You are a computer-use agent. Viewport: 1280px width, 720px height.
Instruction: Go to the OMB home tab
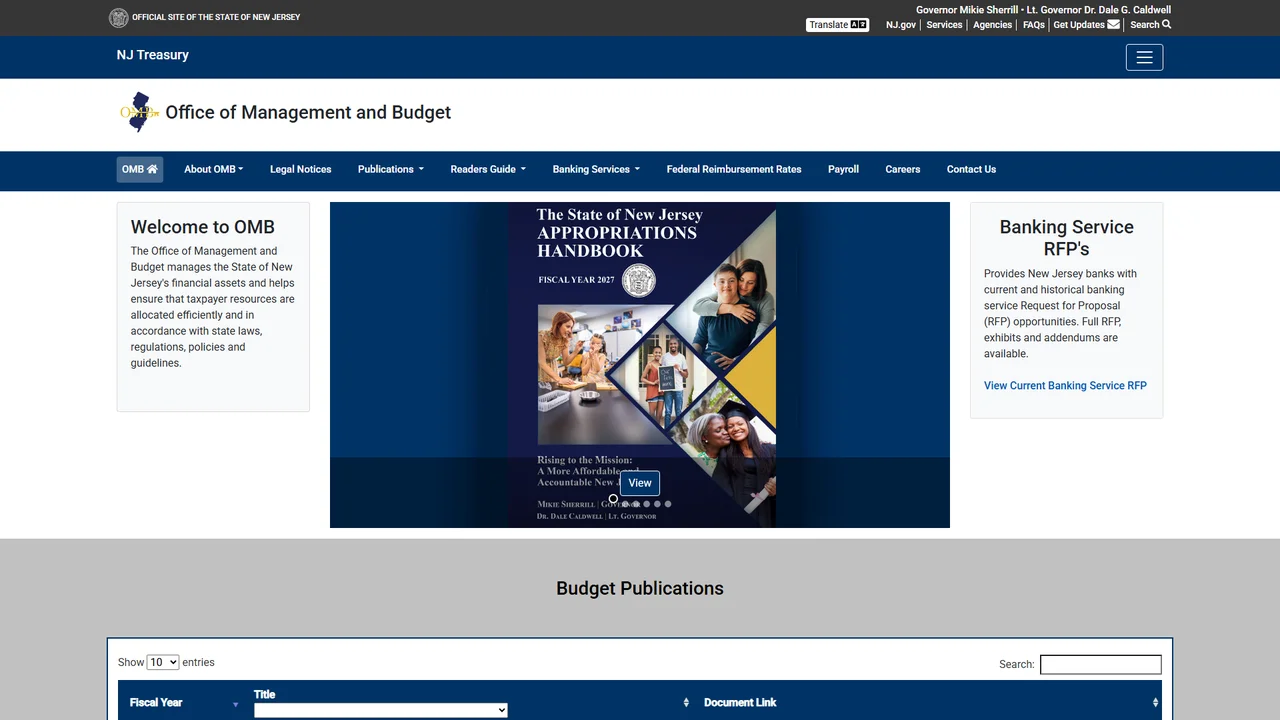(x=140, y=169)
